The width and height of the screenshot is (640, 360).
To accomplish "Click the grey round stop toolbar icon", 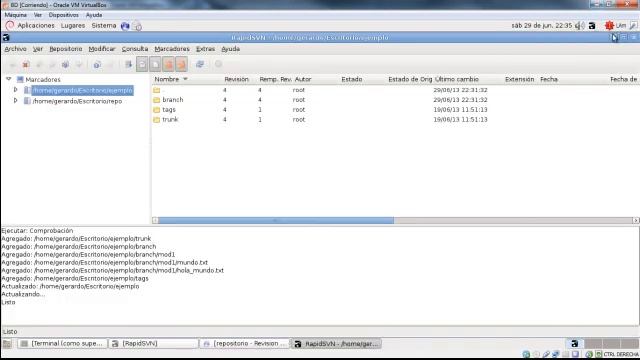I will point(218,64).
